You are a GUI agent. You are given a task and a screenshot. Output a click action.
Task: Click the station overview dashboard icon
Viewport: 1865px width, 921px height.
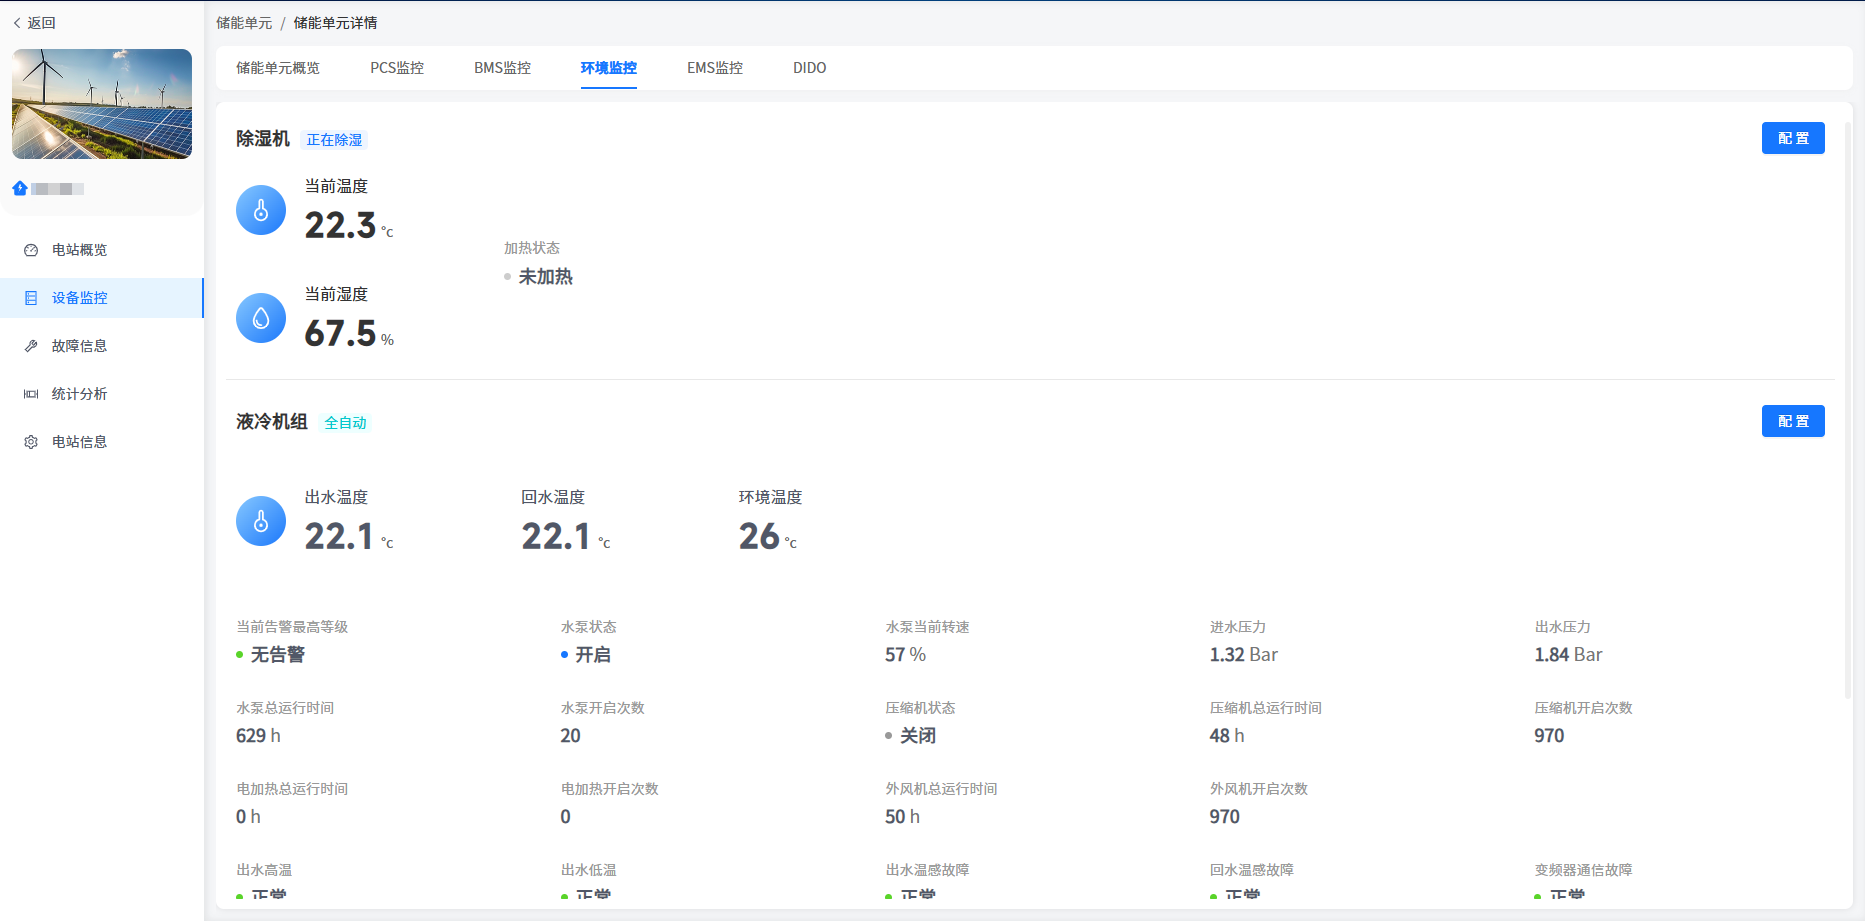pos(31,250)
